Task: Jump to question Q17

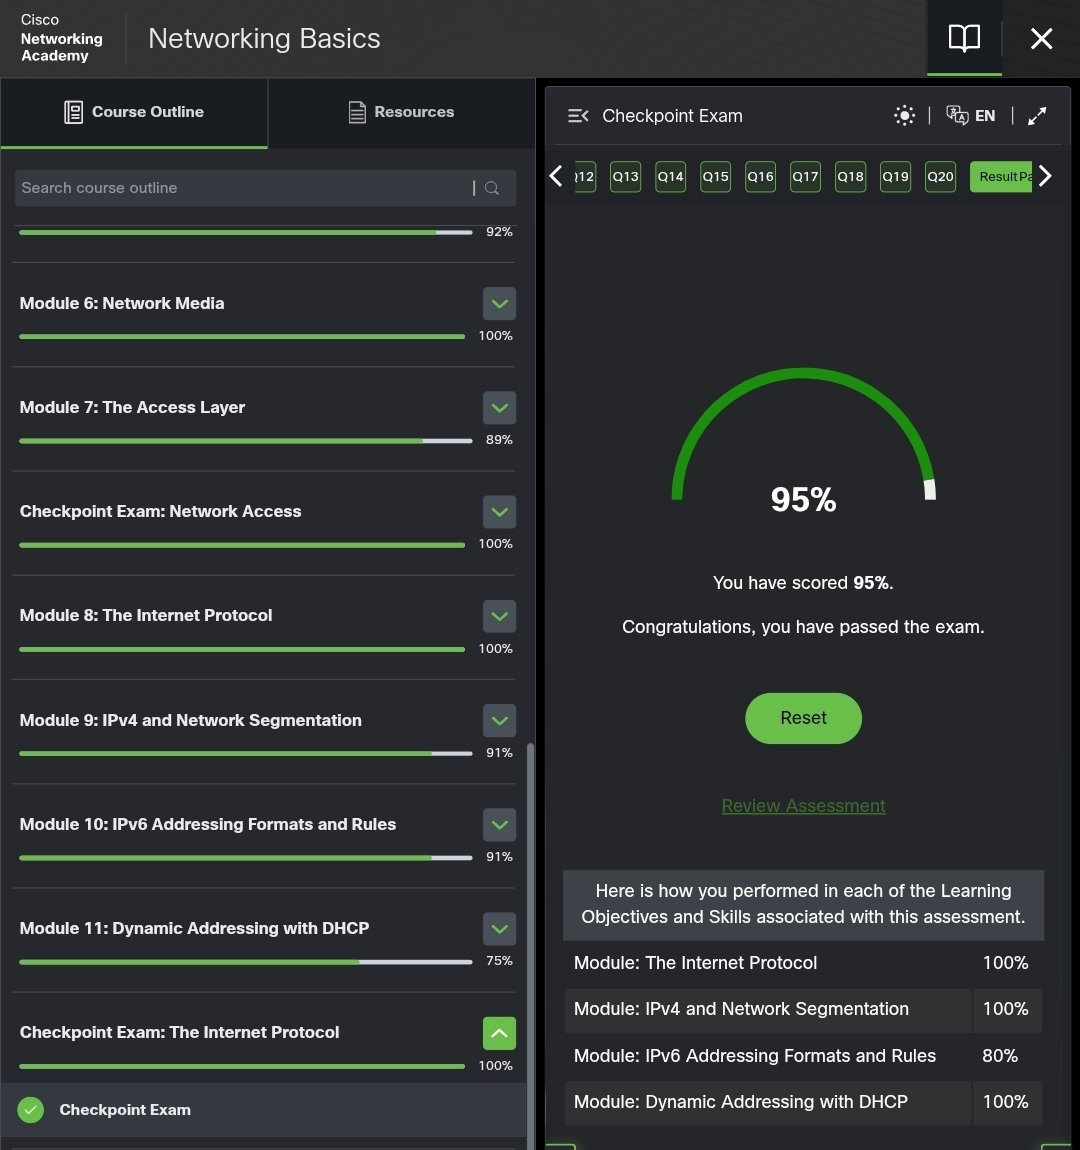Action: (805, 177)
